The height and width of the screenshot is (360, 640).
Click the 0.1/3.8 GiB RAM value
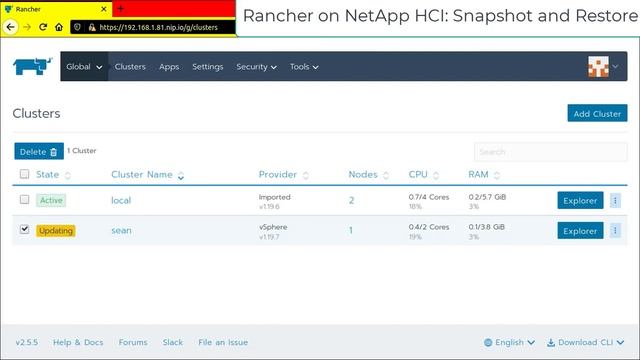click(x=487, y=227)
